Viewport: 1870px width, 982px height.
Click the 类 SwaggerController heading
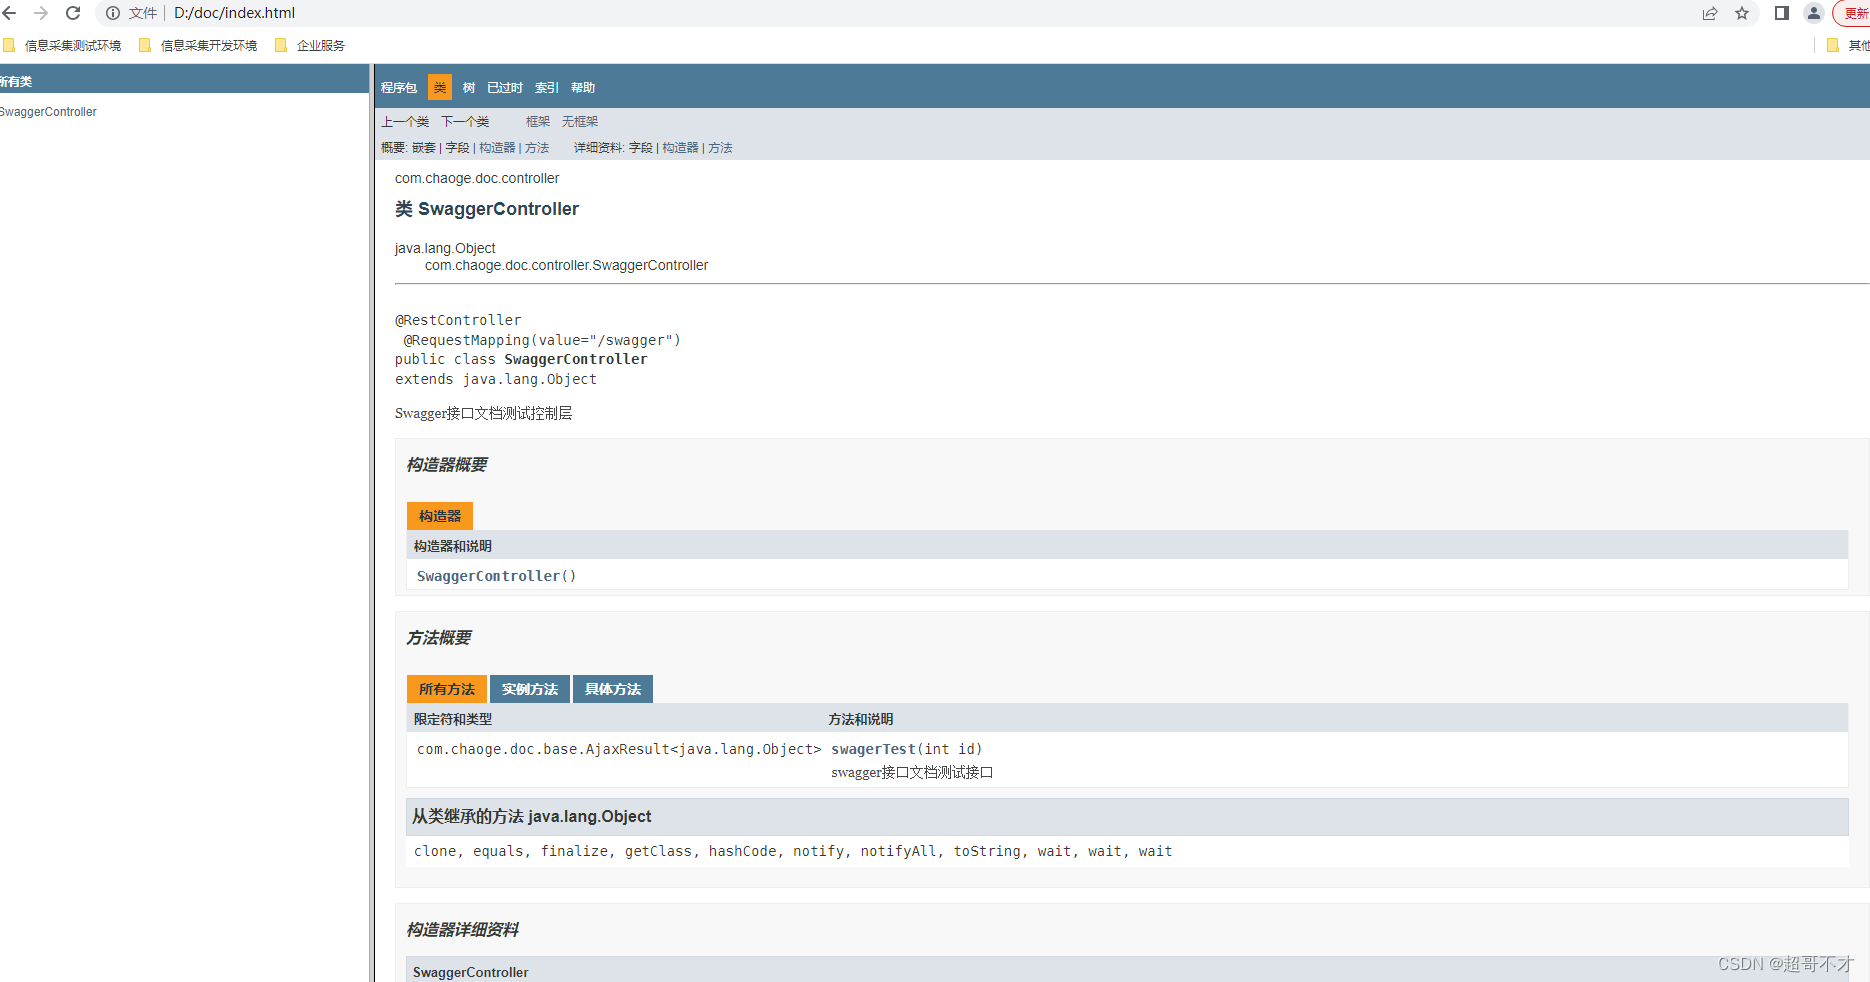pos(487,209)
